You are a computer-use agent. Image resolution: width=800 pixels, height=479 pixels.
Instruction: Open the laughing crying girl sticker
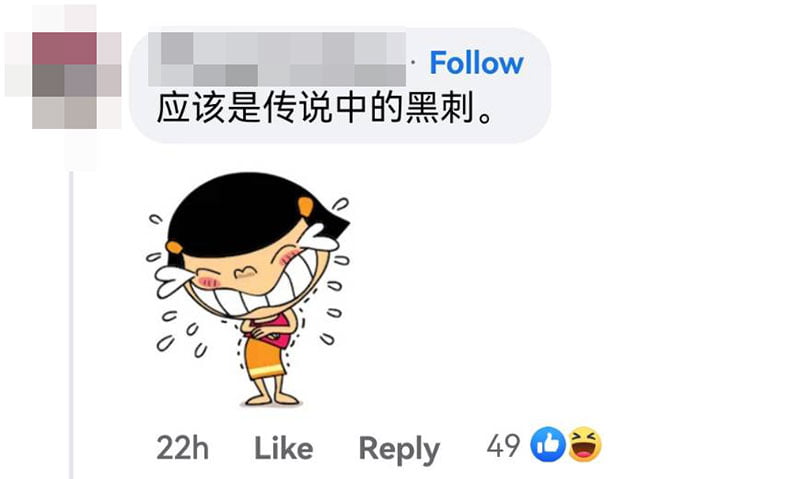click(x=248, y=289)
